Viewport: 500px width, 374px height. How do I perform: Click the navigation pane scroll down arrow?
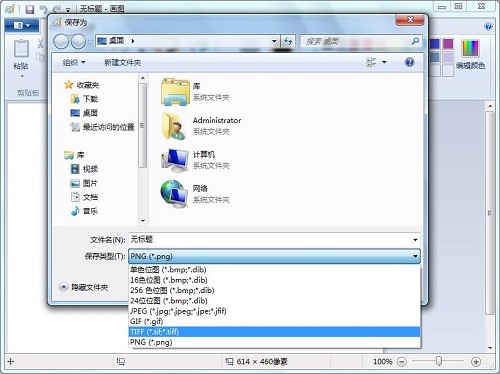coord(143,221)
